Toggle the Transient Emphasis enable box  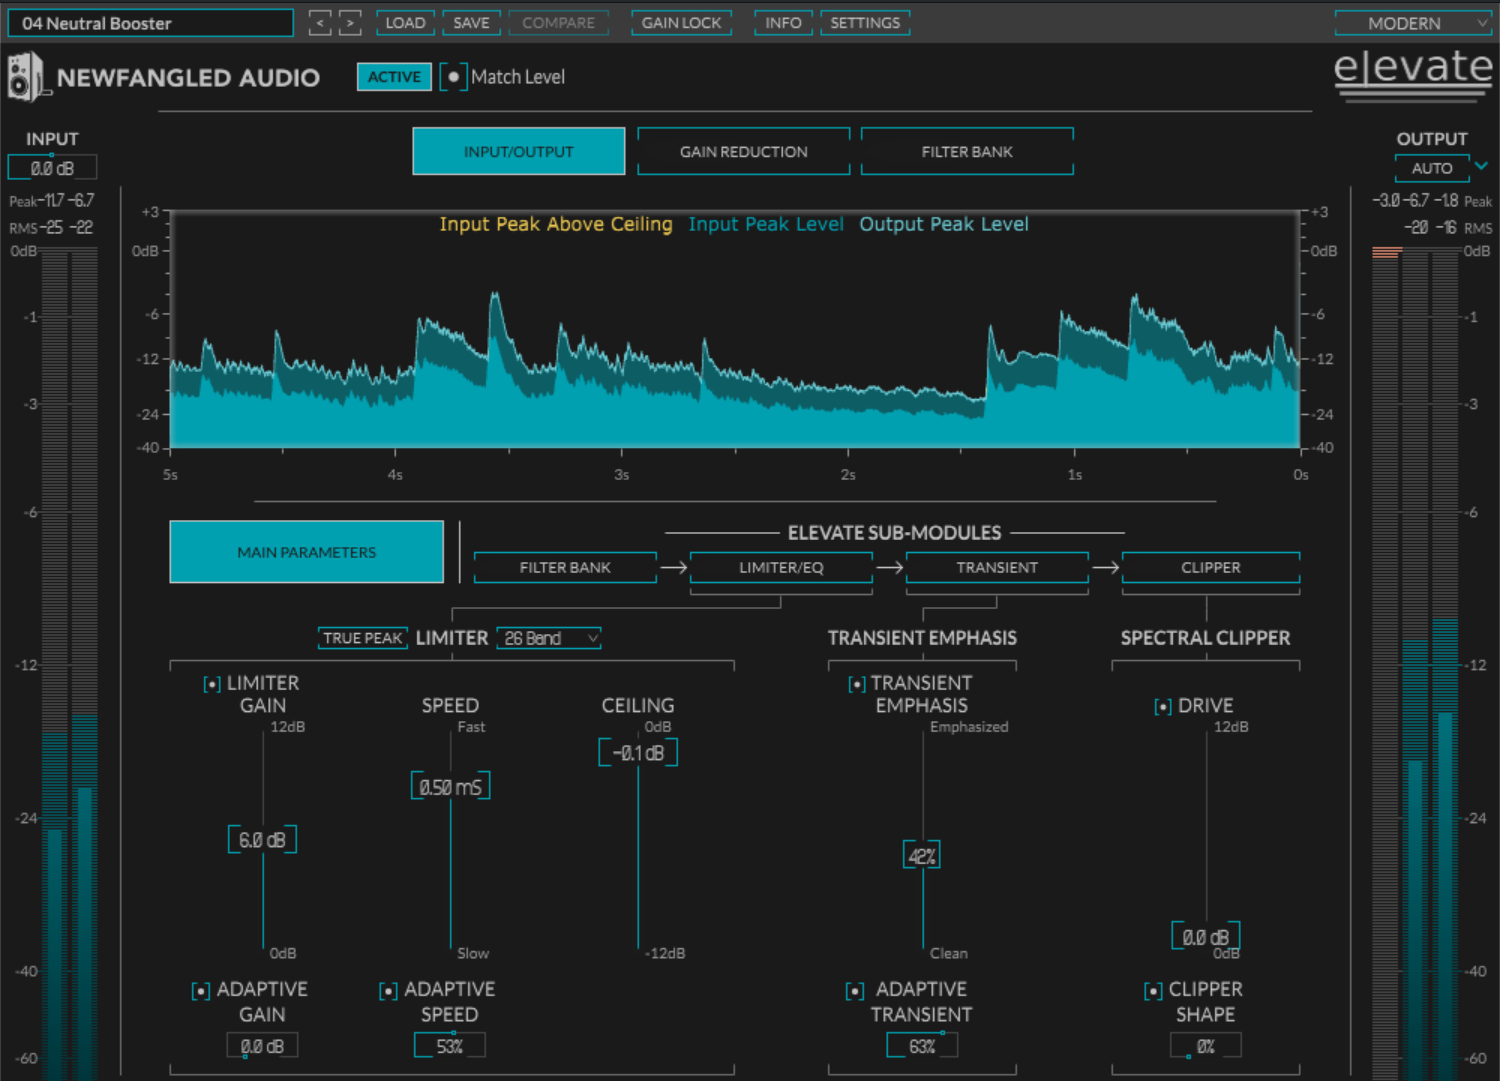pyautogui.click(x=857, y=685)
